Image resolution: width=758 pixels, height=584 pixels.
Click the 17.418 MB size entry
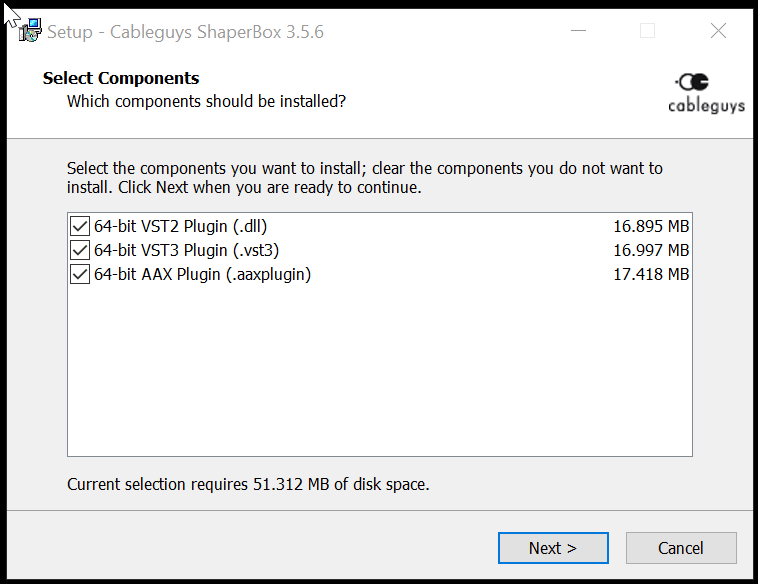point(651,275)
